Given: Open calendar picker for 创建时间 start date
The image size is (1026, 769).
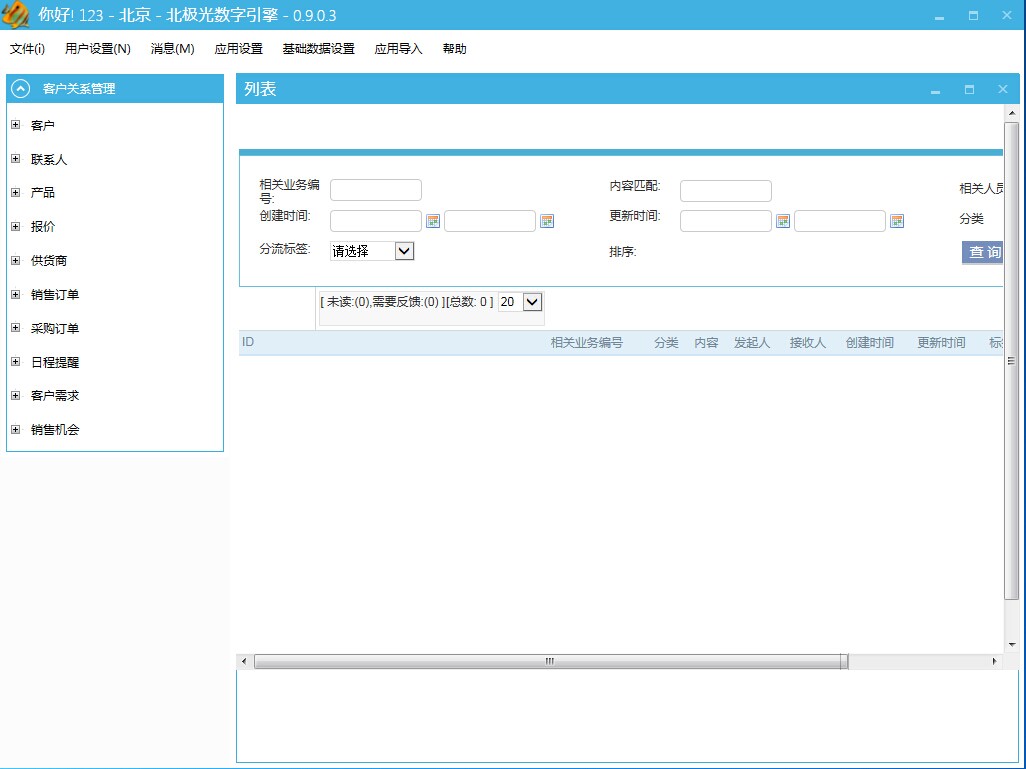Looking at the screenshot, I should tap(432, 220).
